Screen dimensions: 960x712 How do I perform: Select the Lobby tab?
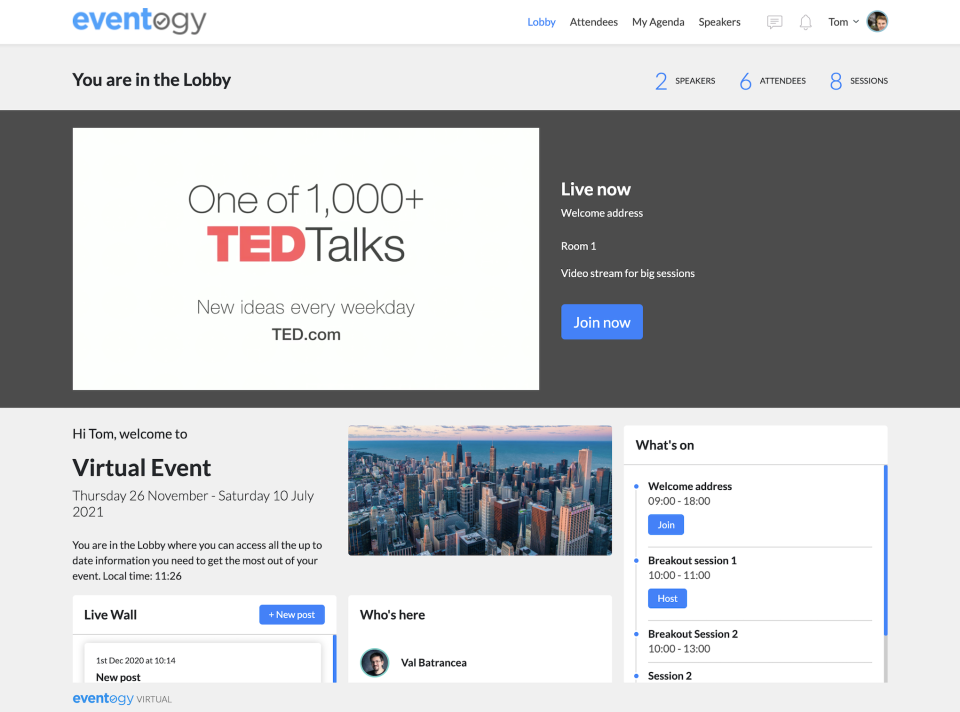coord(541,21)
